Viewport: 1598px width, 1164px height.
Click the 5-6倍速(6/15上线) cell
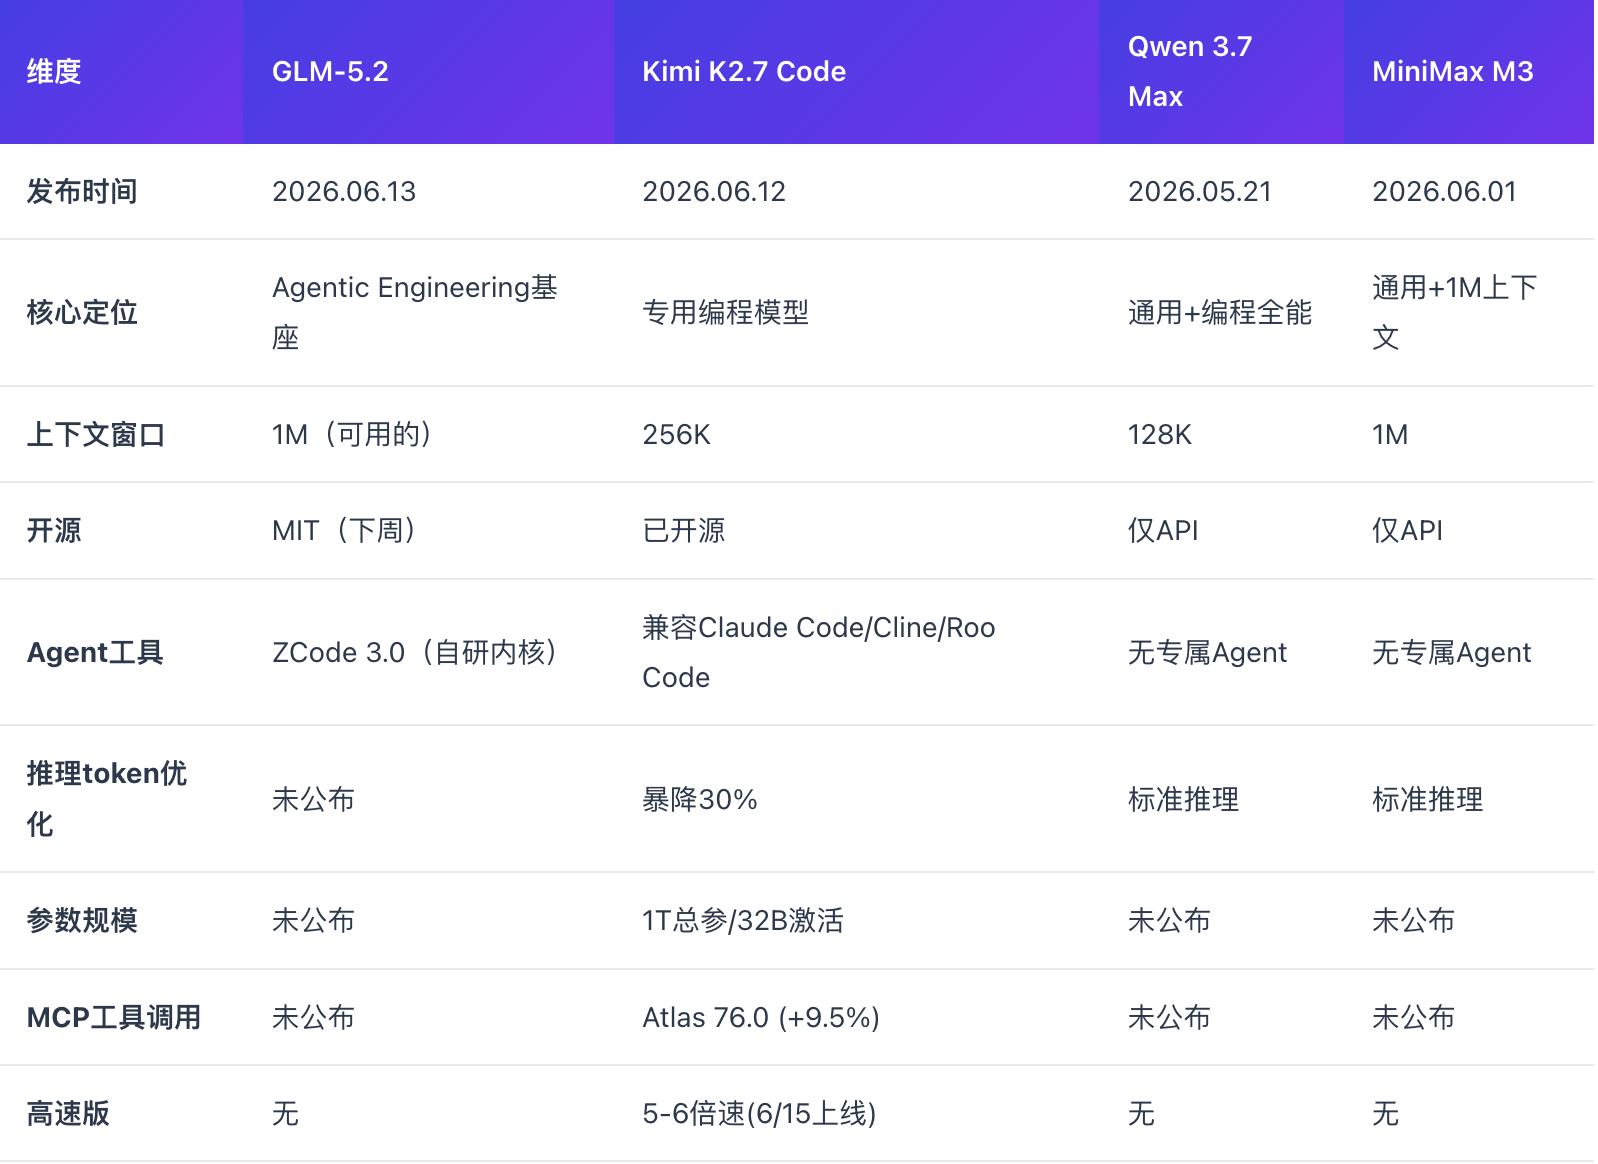(x=759, y=1114)
